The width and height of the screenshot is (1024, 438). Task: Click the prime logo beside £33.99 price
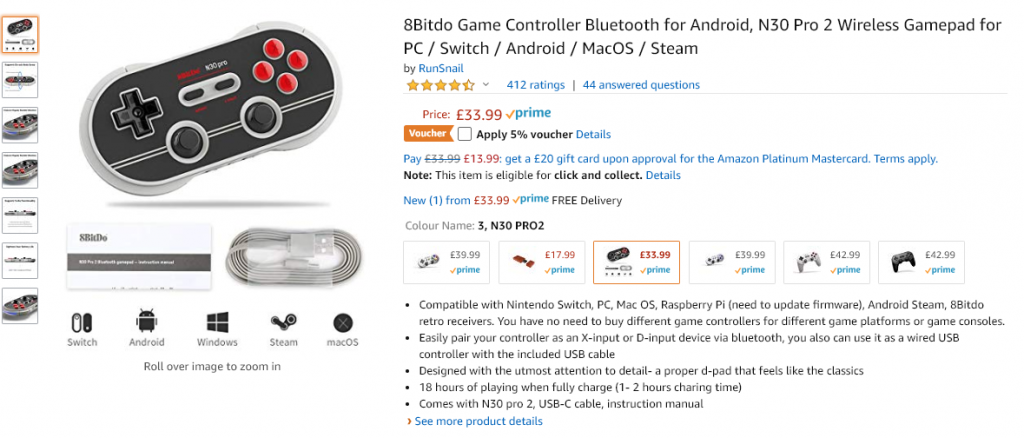pos(528,114)
